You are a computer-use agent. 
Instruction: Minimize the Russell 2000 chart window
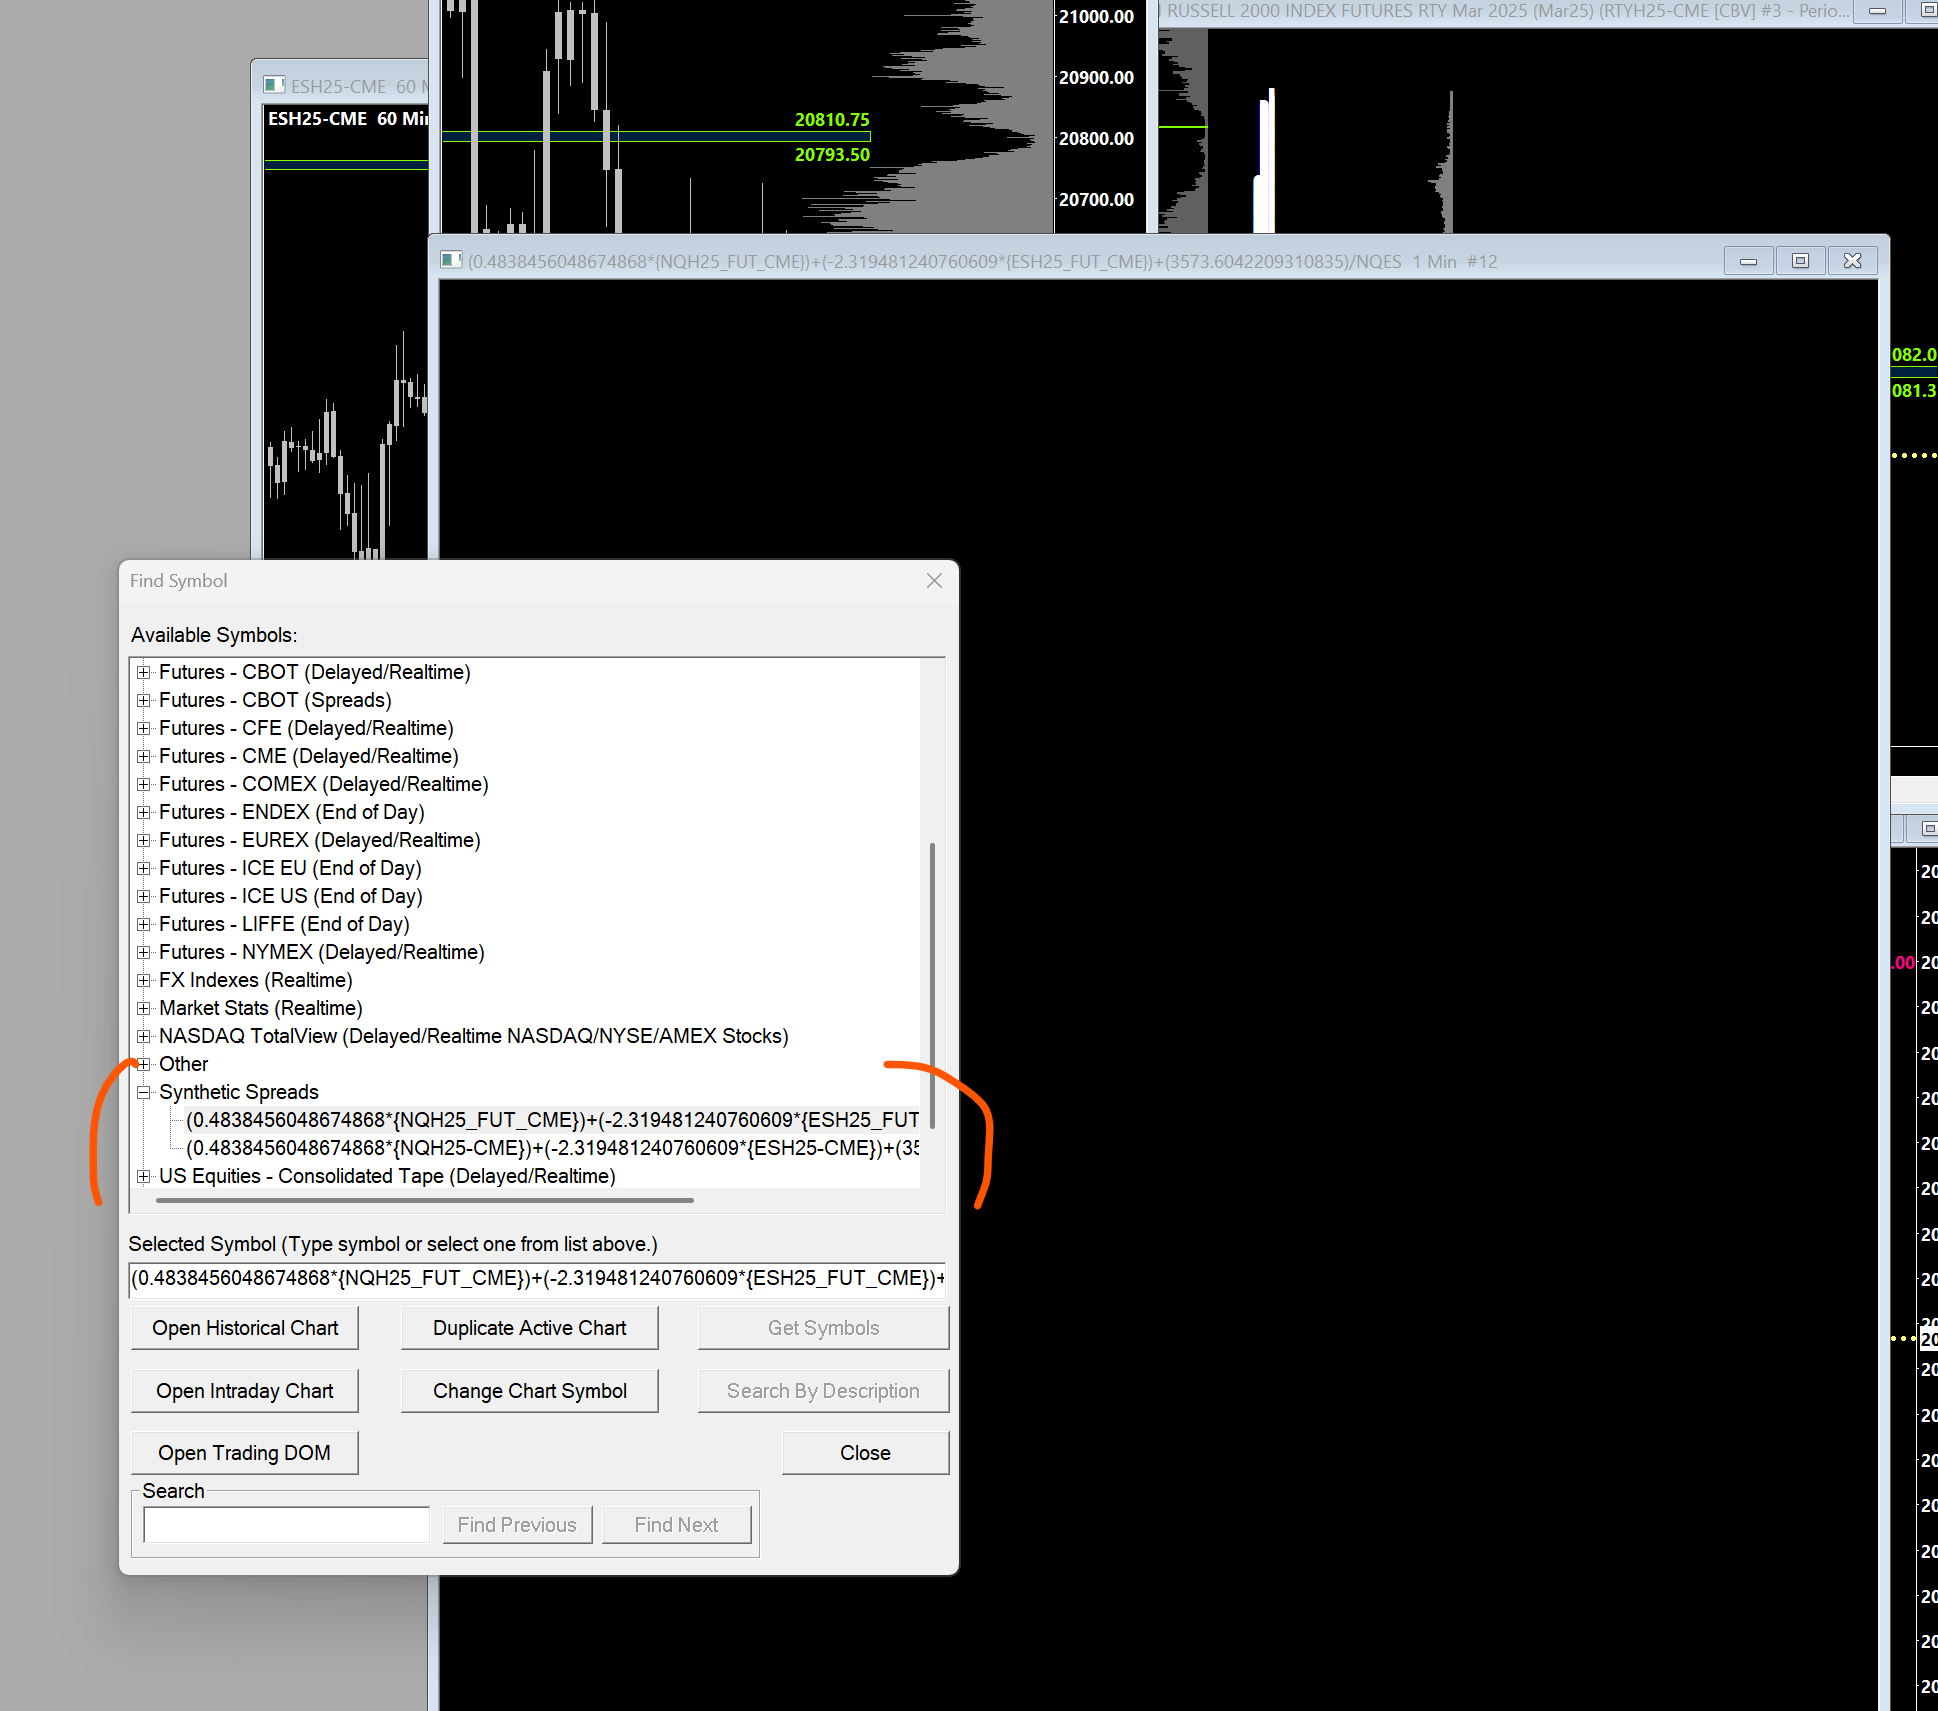pos(1878,11)
